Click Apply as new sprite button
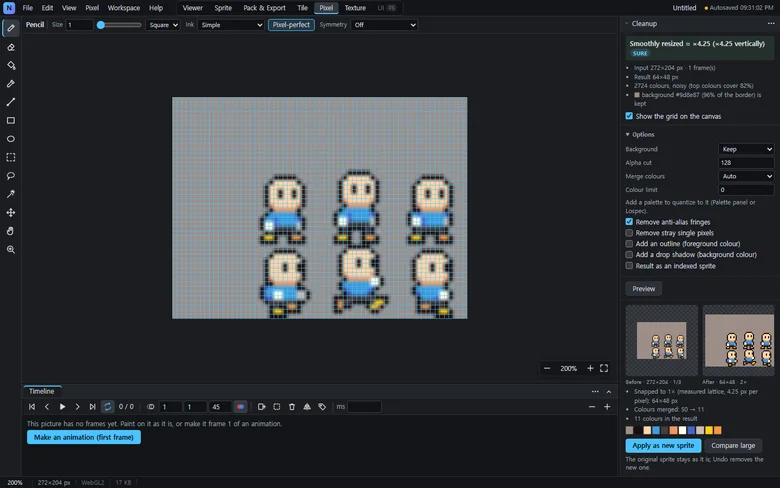The width and height of the screenshot is (780, 488). click(663, 445)
